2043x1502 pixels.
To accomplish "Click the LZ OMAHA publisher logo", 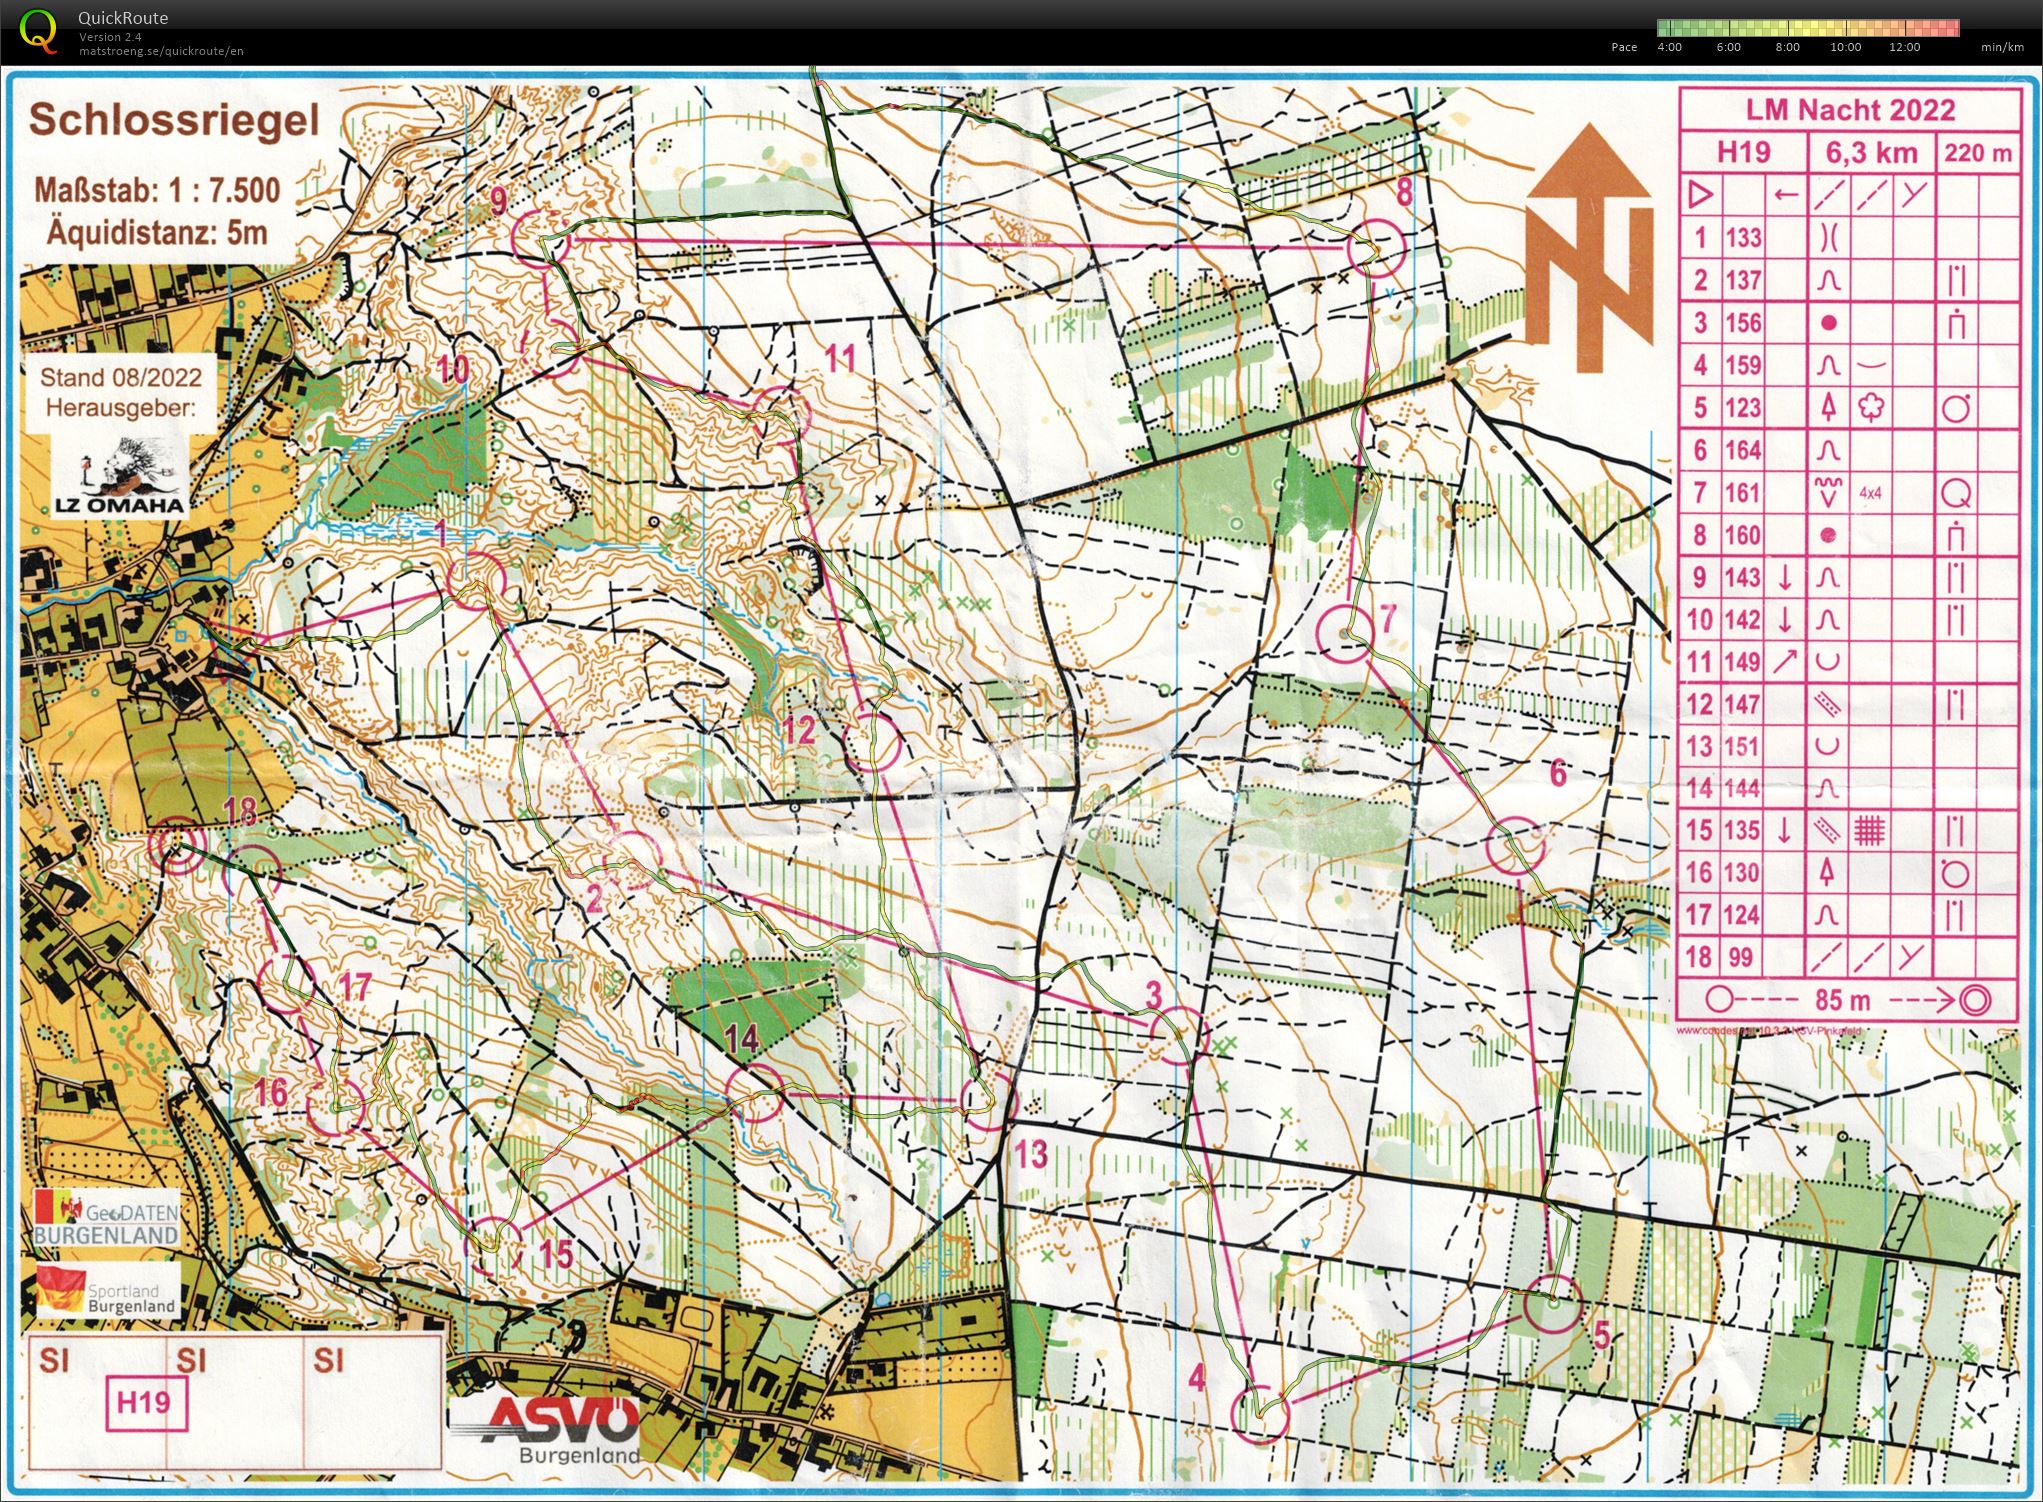I will [120, 478].
